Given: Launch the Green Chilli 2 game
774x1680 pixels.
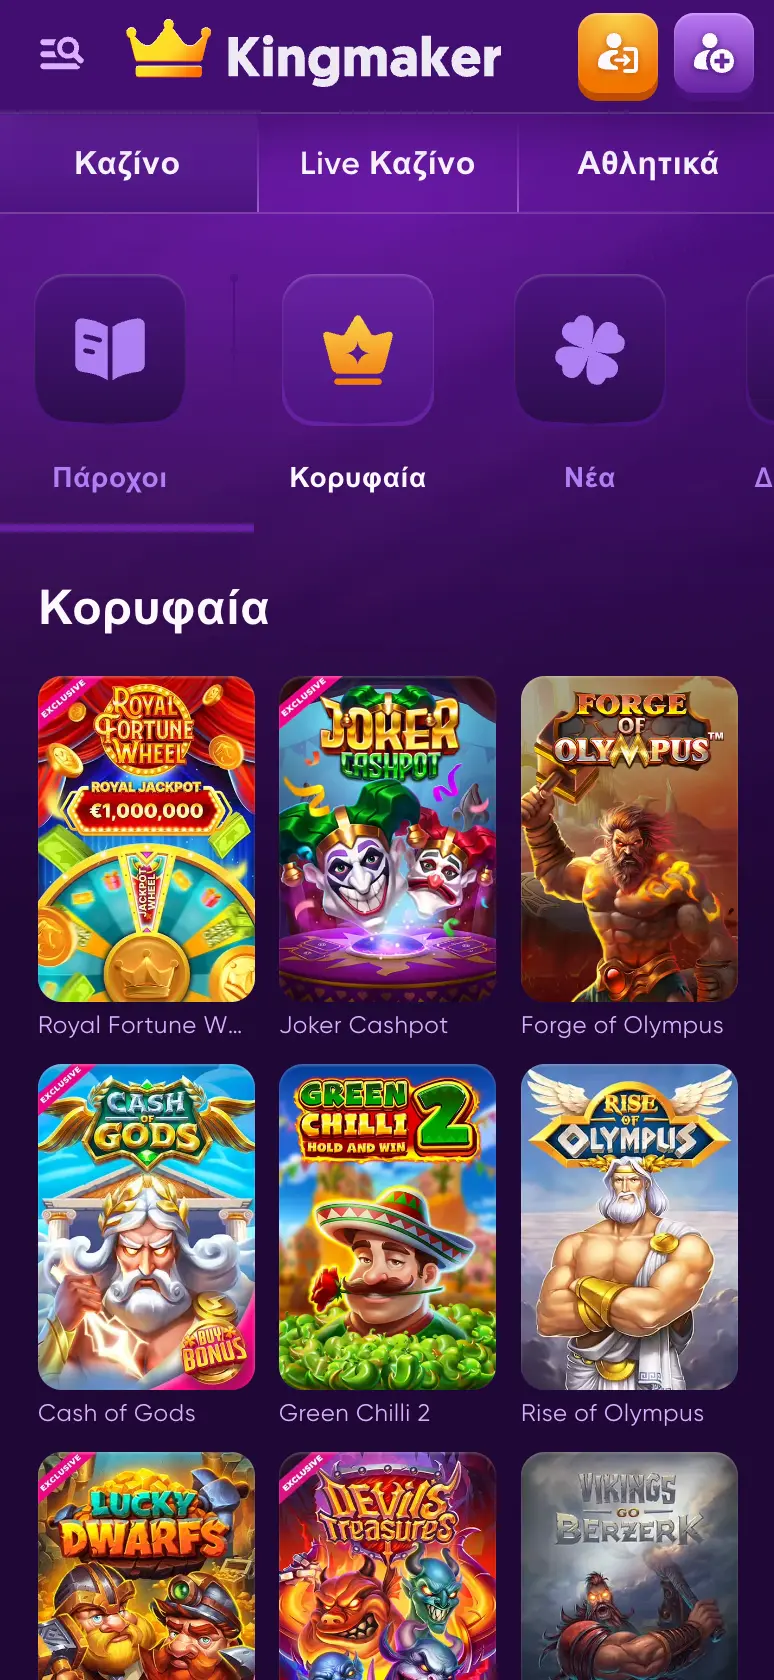Looking at the screenshot, I should tap(388, 1227).
